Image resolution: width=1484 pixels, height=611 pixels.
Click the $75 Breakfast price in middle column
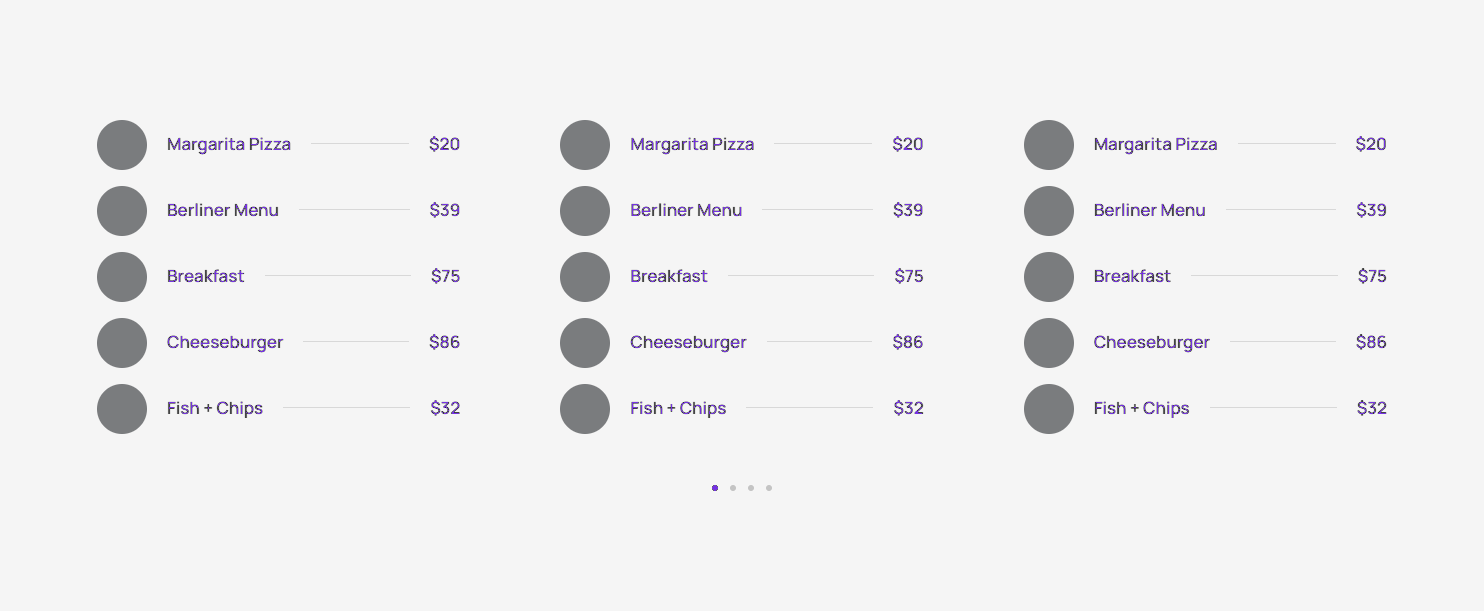point(909,276)
